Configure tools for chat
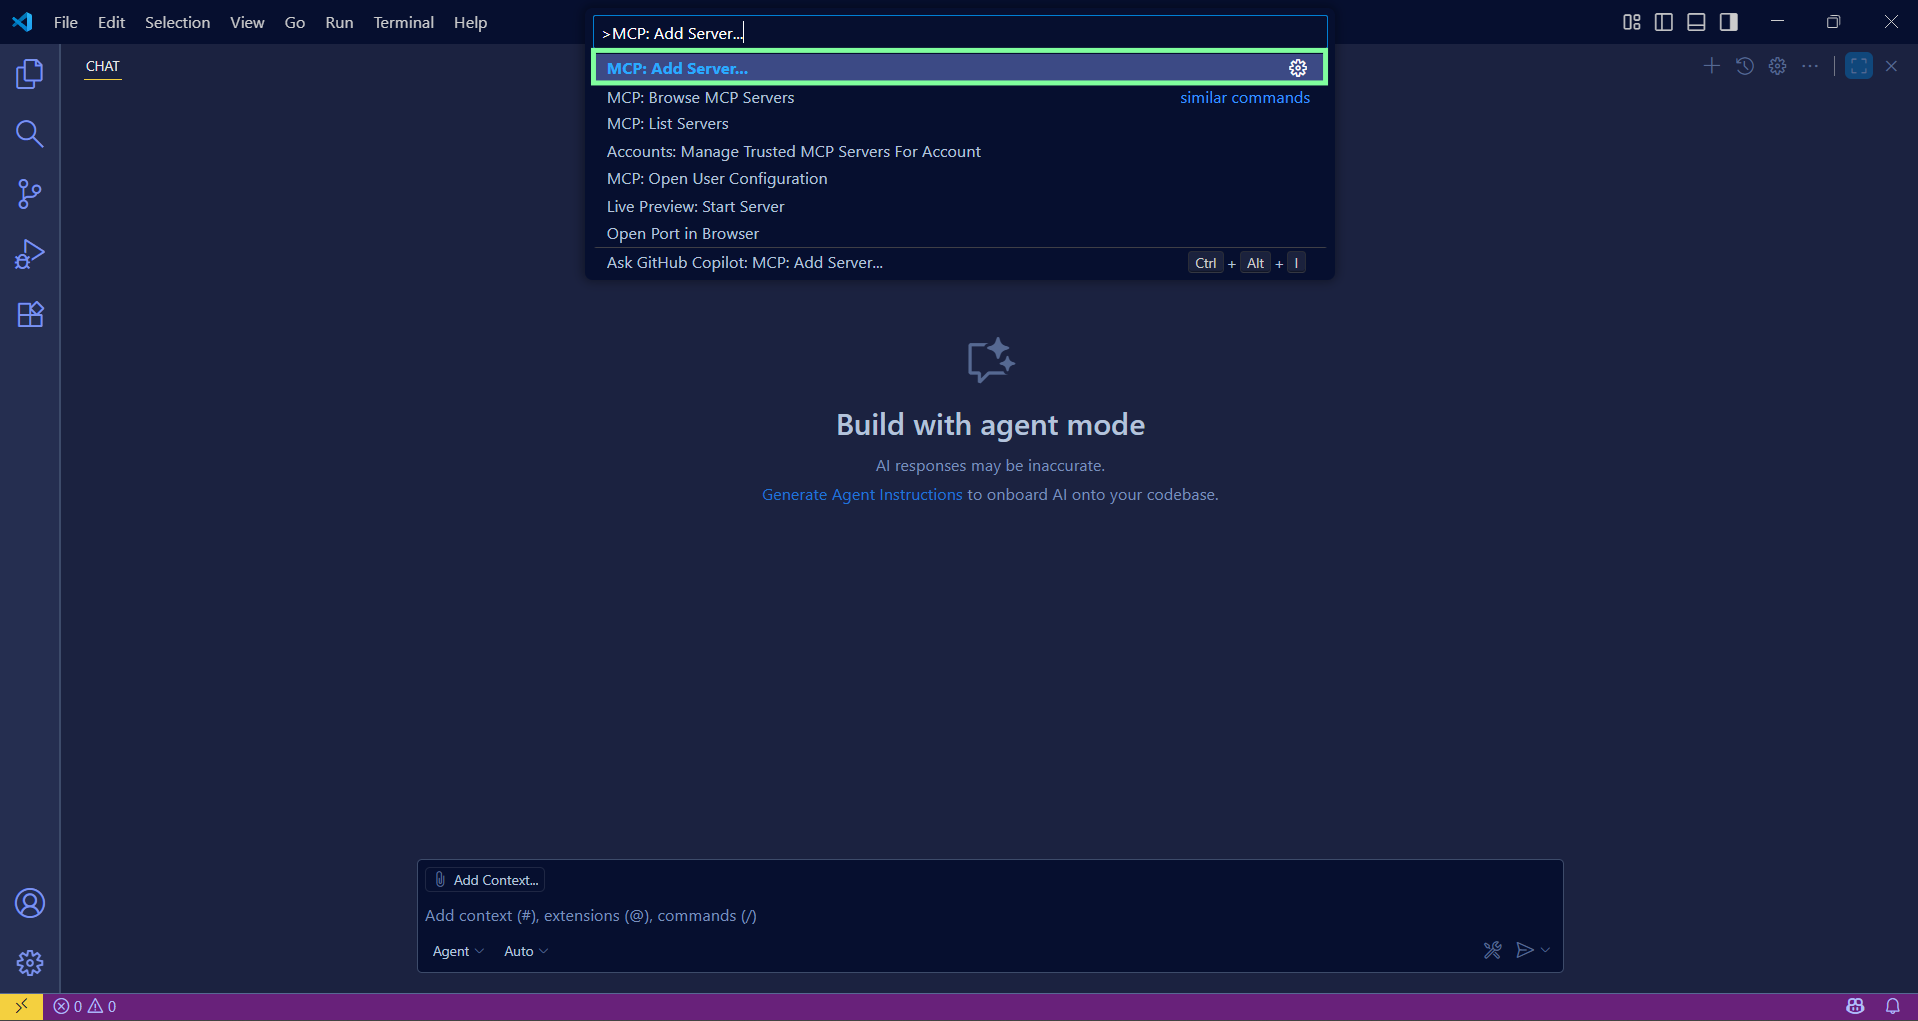Viewport: 1918px width, 1021px height. tap(1493, 950)
